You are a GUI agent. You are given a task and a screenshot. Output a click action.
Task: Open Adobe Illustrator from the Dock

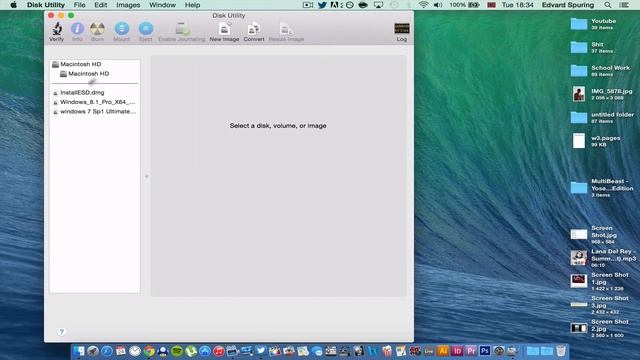(443, 351)
